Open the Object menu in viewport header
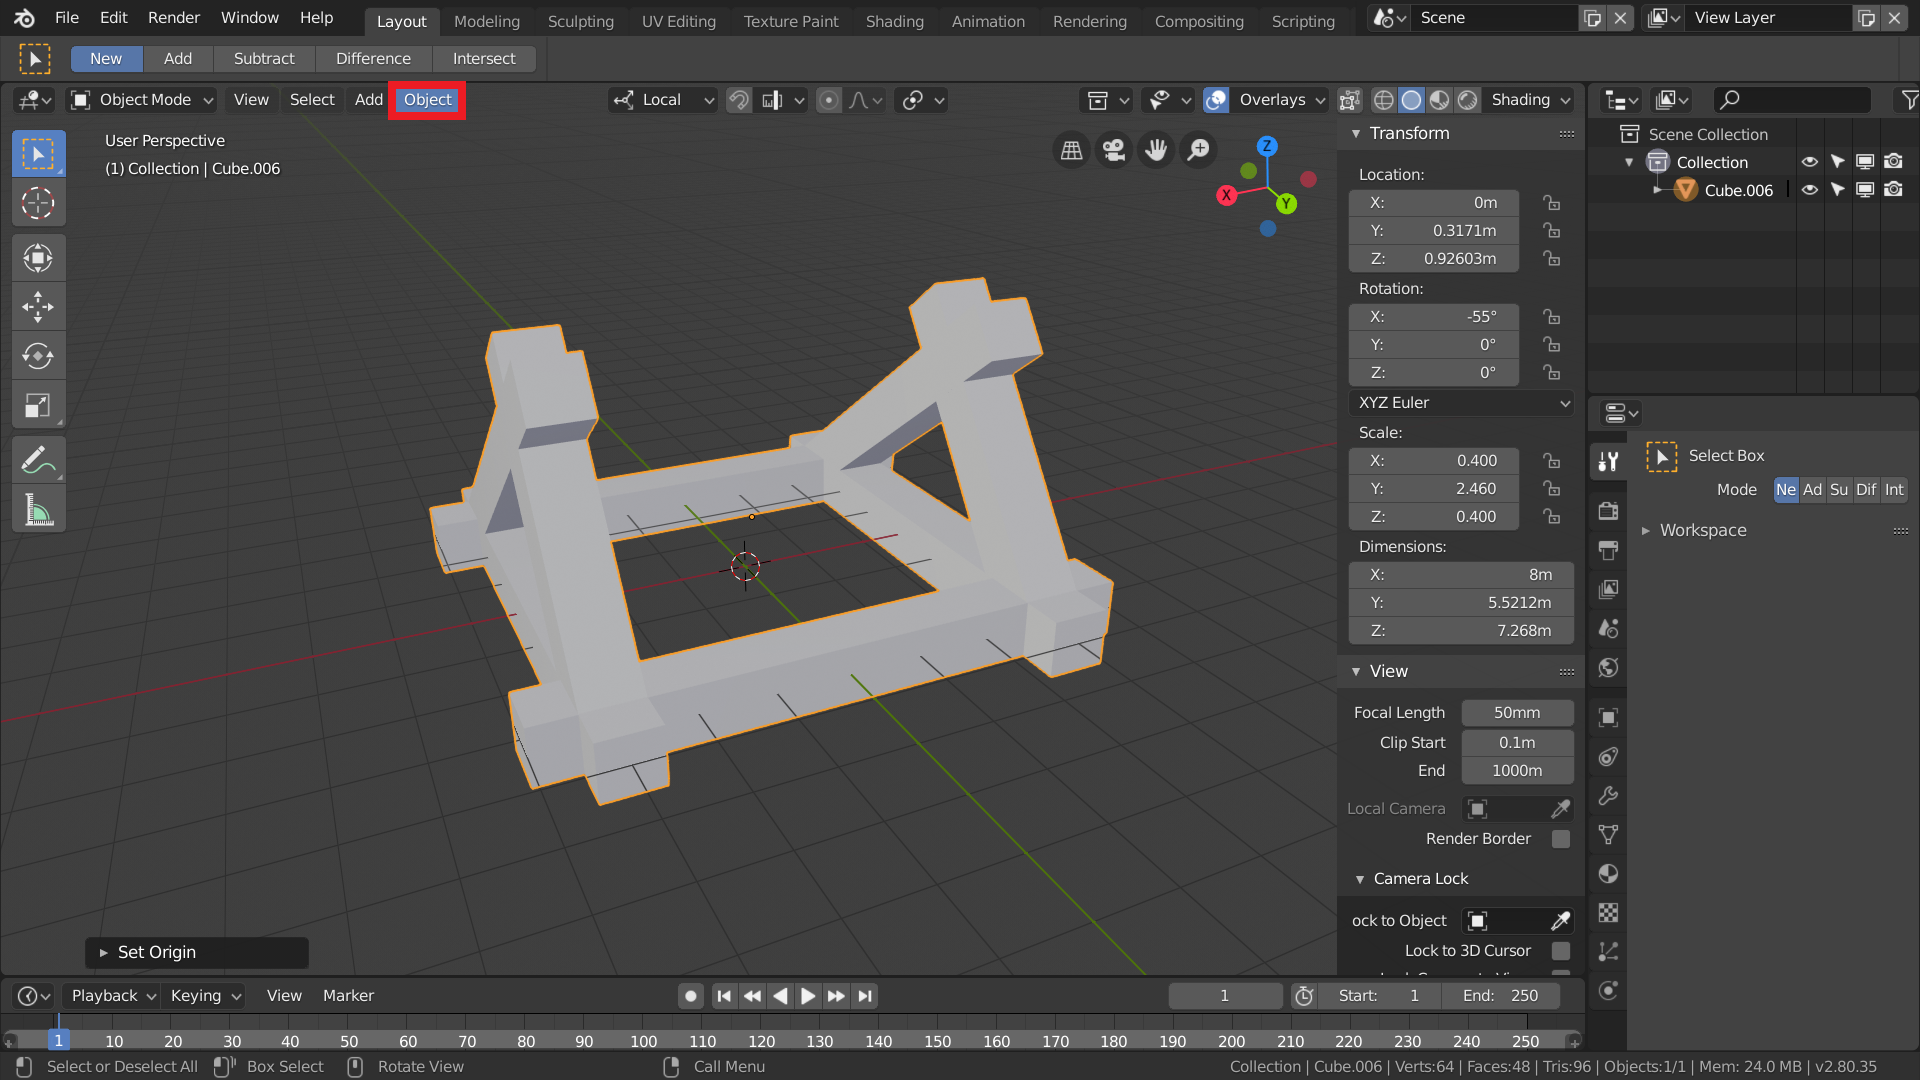 pyautogui.click(x=427, y=100)
